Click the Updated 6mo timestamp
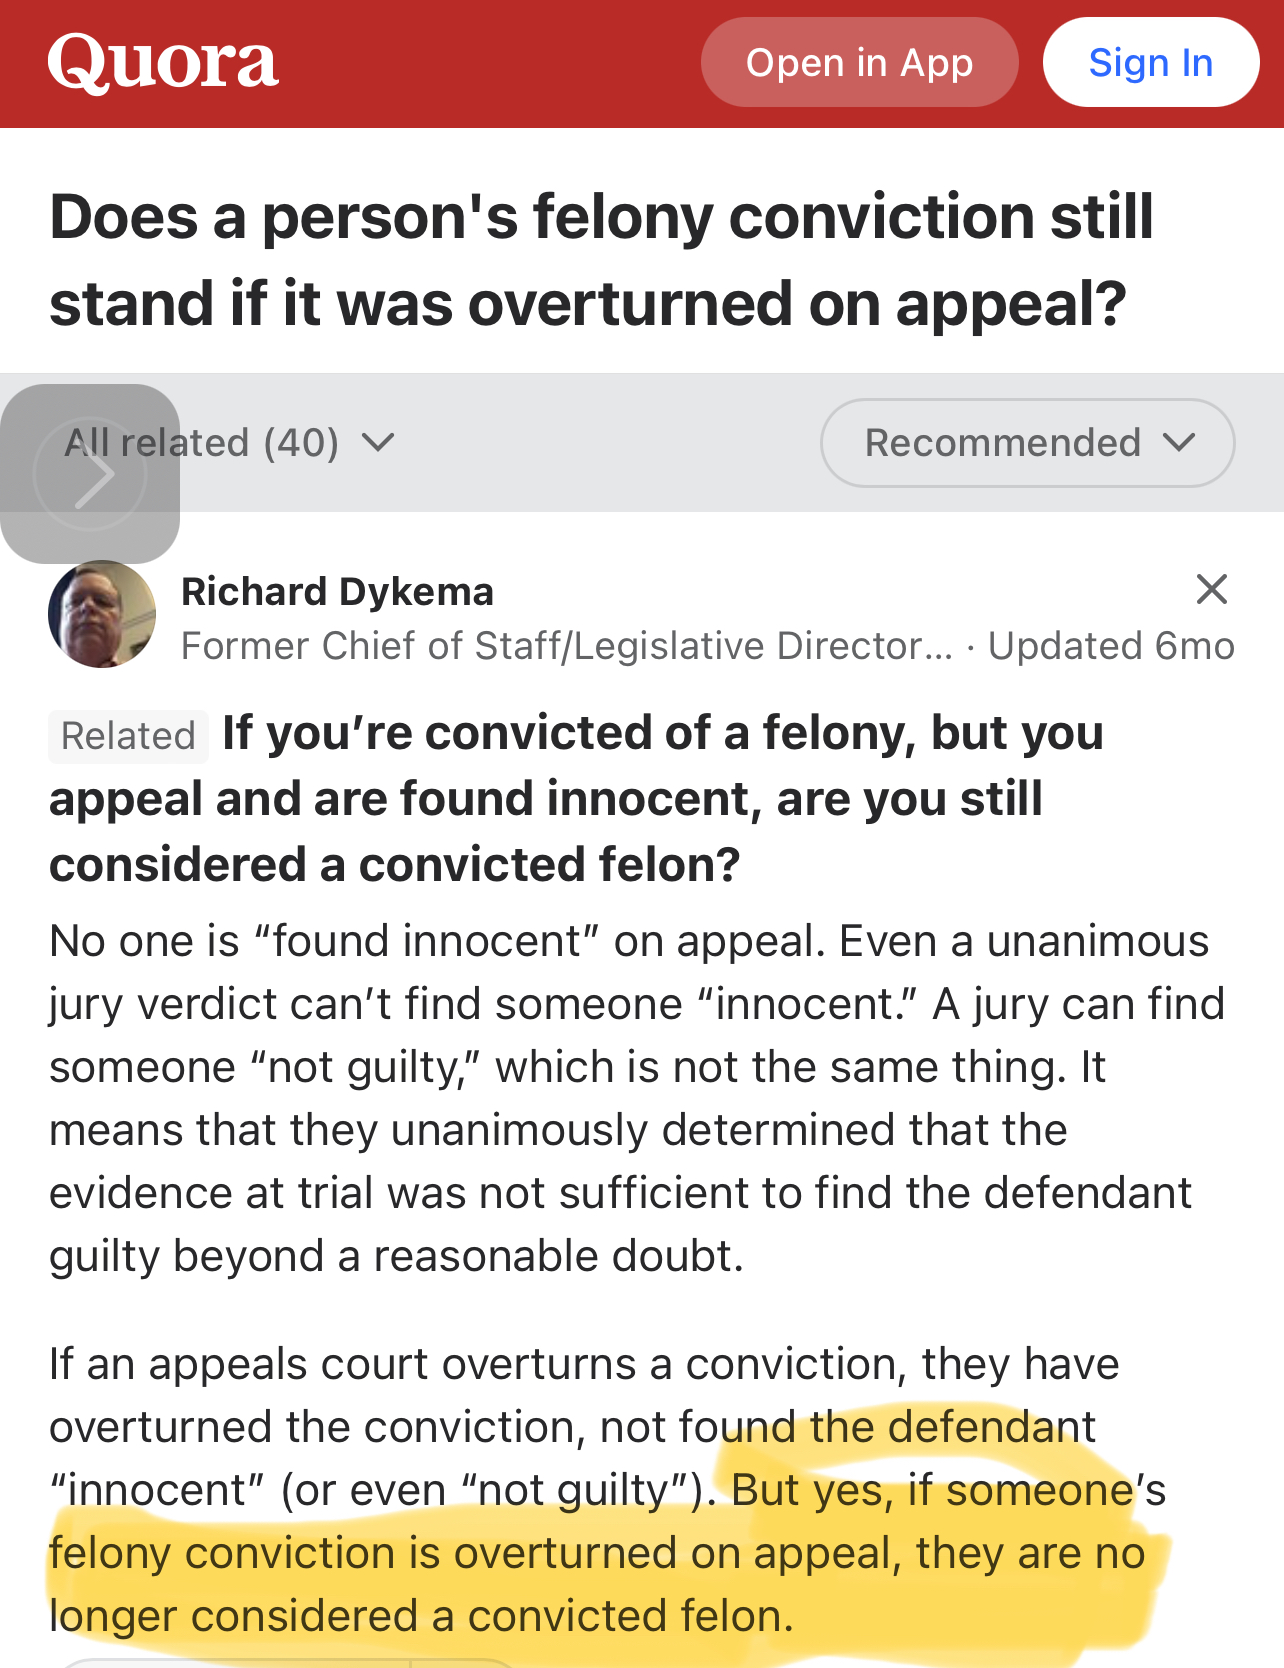 pos(1110,646)
